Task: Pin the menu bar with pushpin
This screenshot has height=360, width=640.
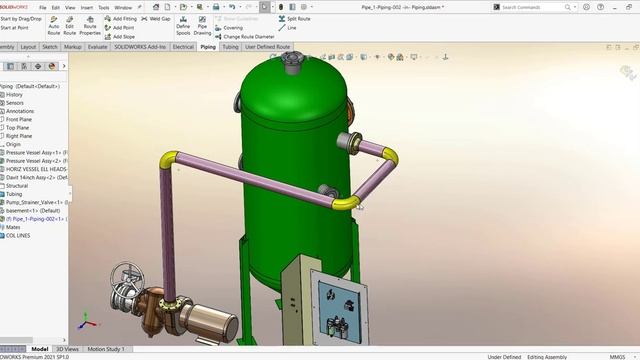Action: pos(139,7)
